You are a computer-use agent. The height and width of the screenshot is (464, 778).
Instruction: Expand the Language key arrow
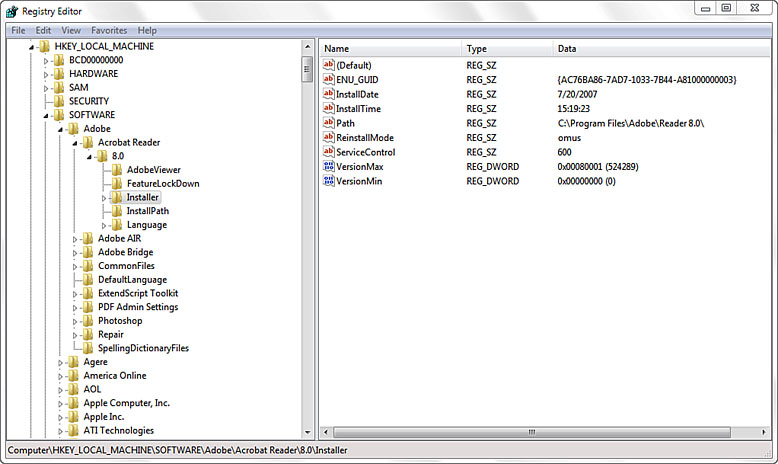tap(104, 226)
